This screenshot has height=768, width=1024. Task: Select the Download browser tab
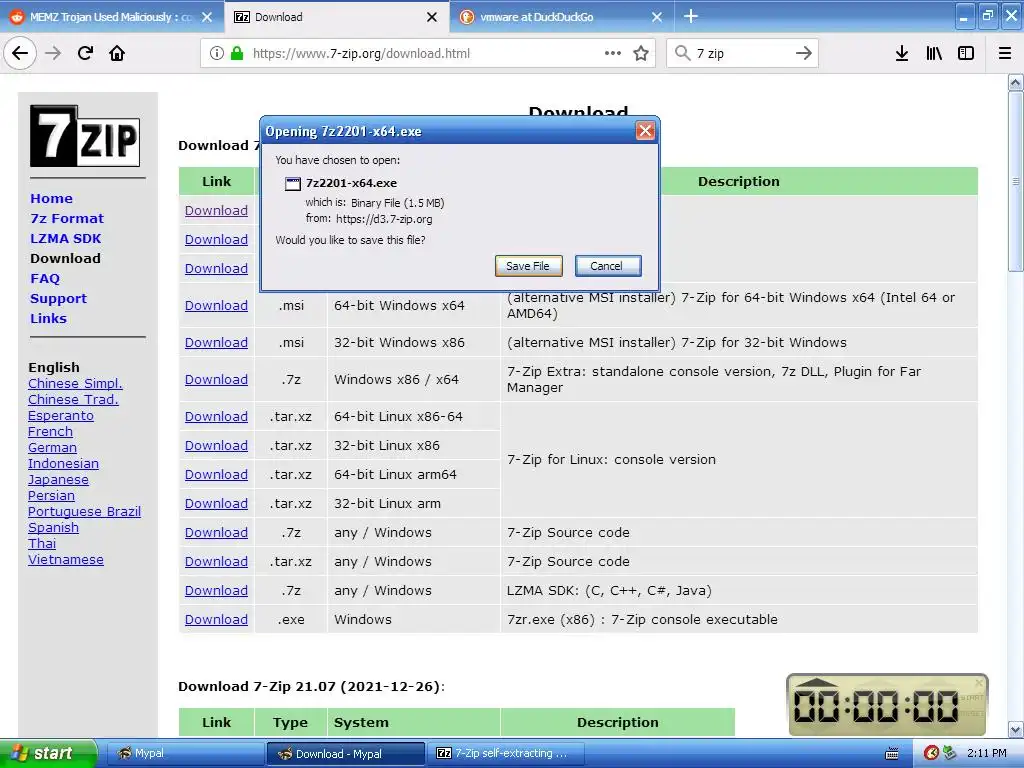tap(336, 17)
